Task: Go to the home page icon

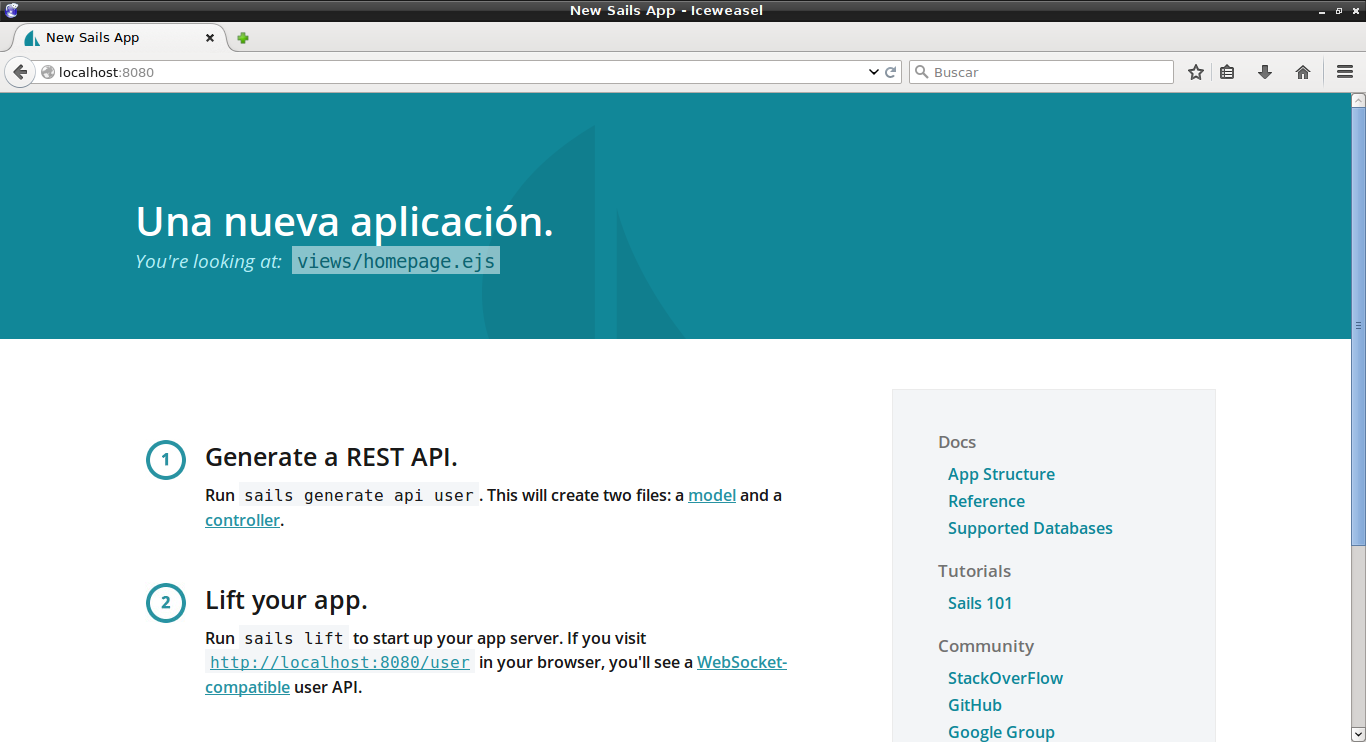Action: coord(1303,72)
